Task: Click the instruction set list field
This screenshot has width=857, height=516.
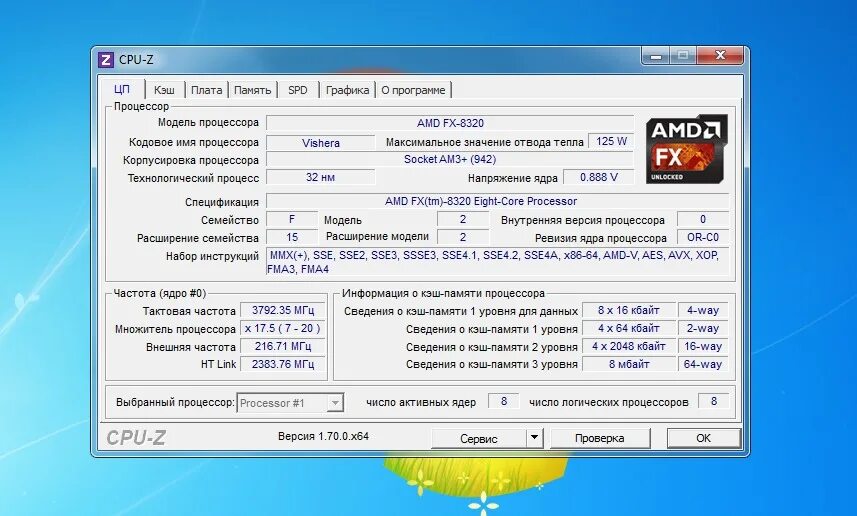Action: tap(497, 262)
